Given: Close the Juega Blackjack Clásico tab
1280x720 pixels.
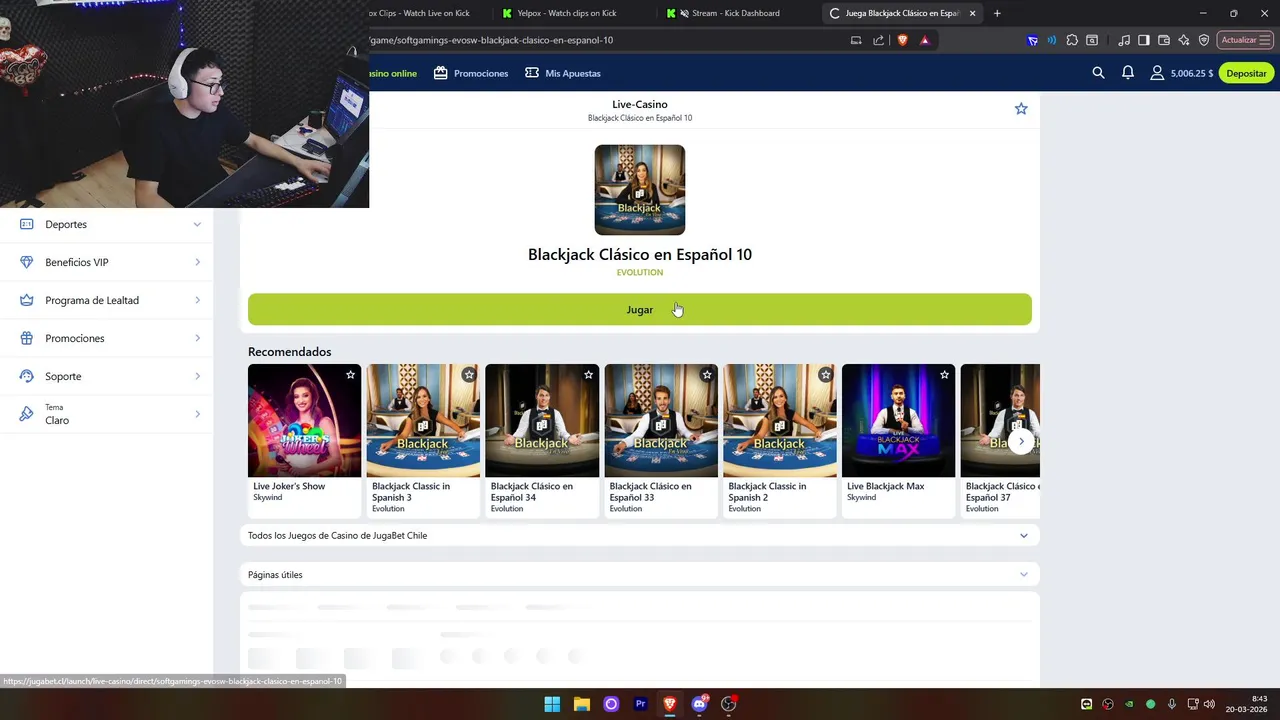Looking at the screenshot, I should [x=972, y=13].
